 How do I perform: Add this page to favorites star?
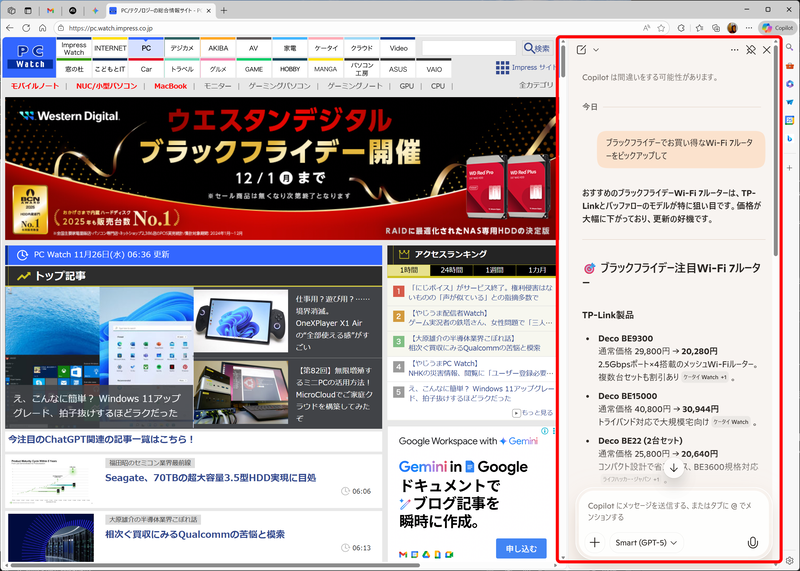[661, 28]
